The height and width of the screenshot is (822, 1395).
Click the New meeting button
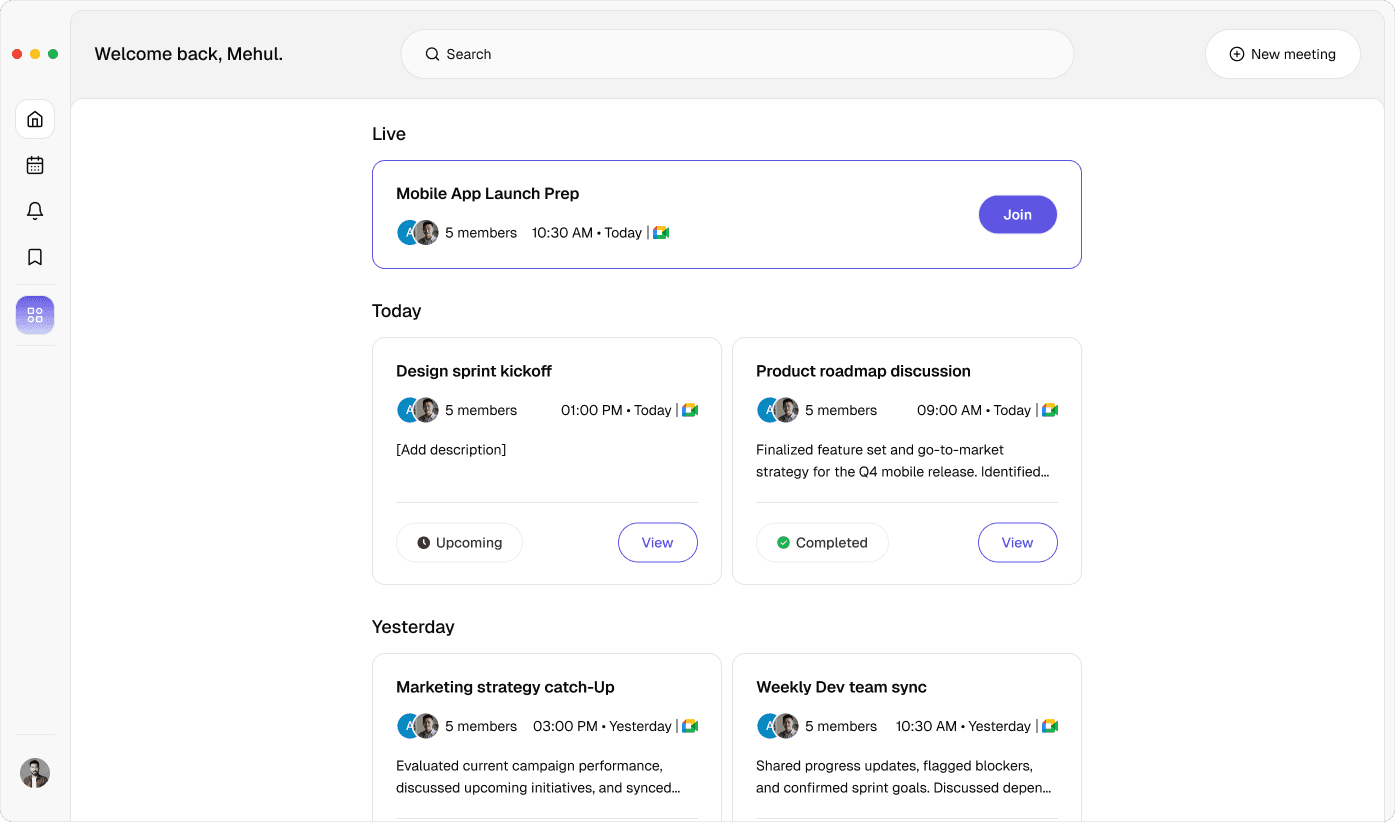point(1282,54)
